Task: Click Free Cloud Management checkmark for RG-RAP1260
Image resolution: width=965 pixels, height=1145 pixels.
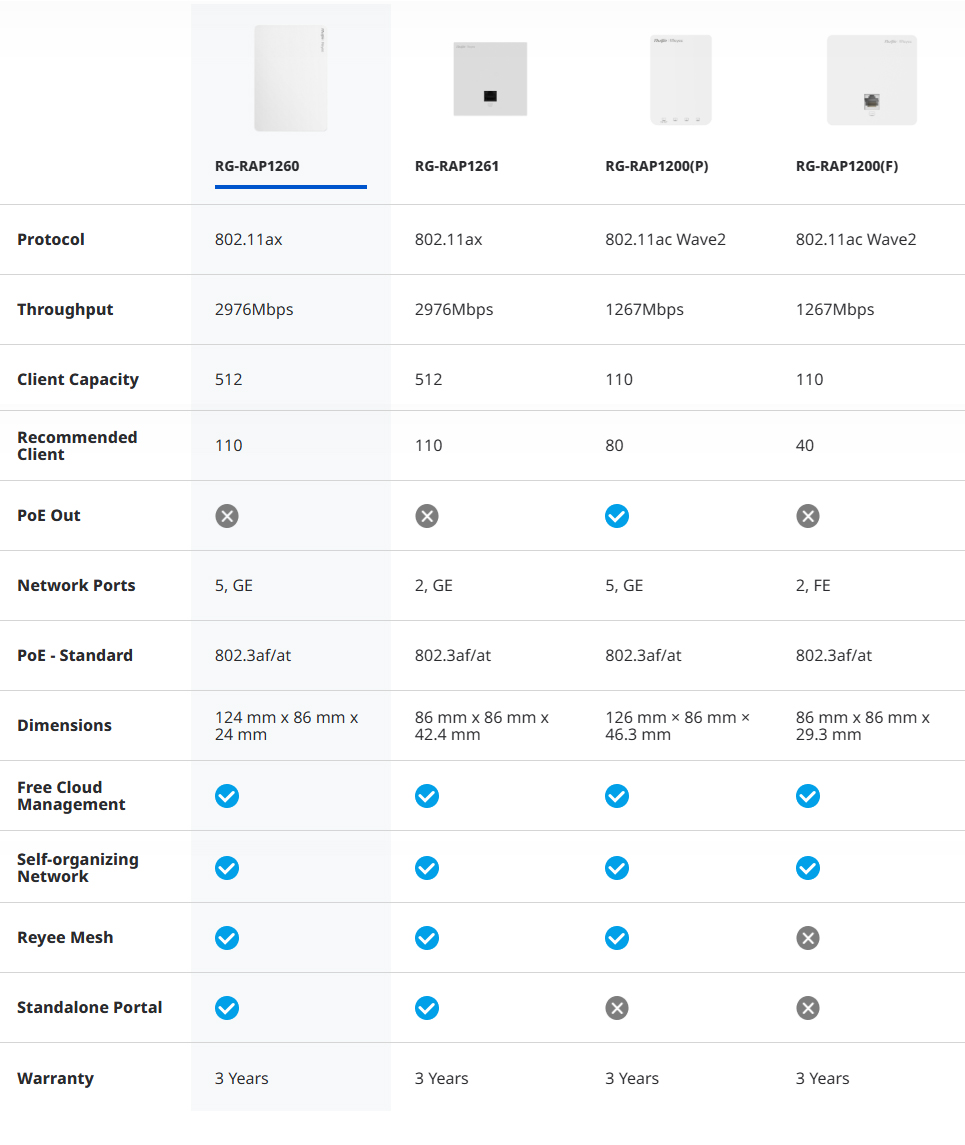Action: click(x=227, y=796)
